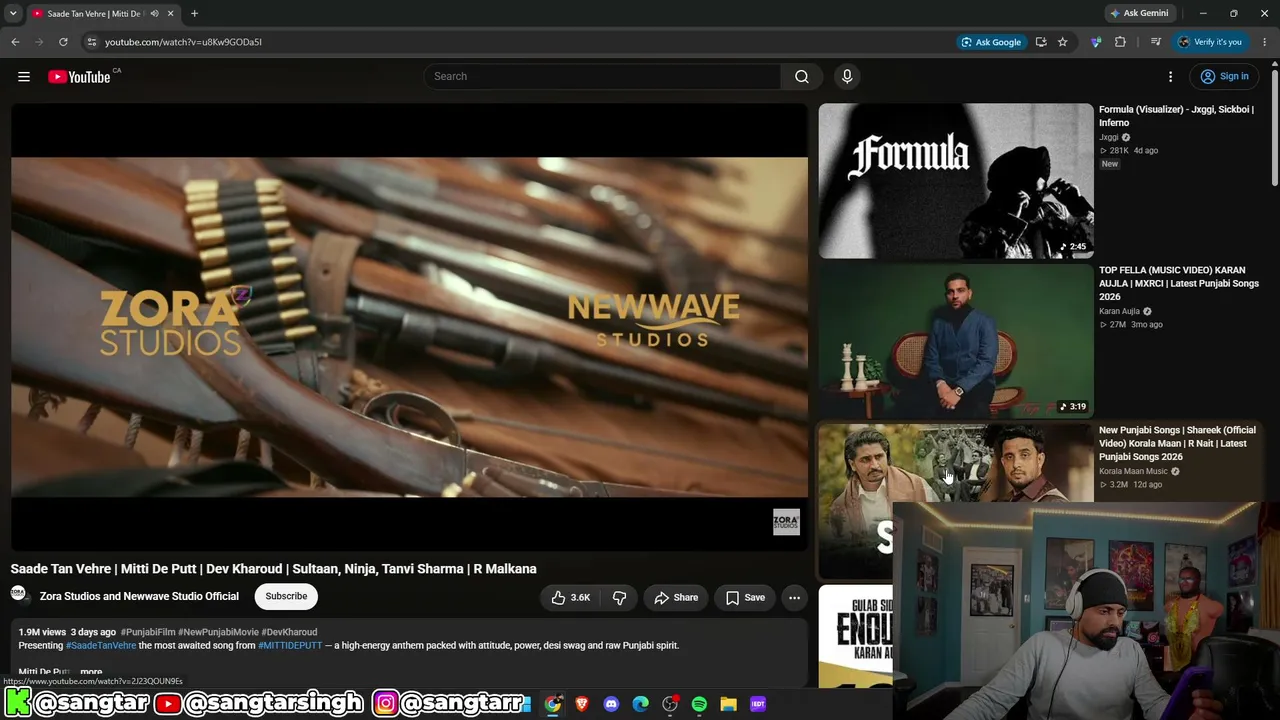Close the Saade Tan Vehre tab
This screenshot has width=1280, height=720.
pos(170,14)
